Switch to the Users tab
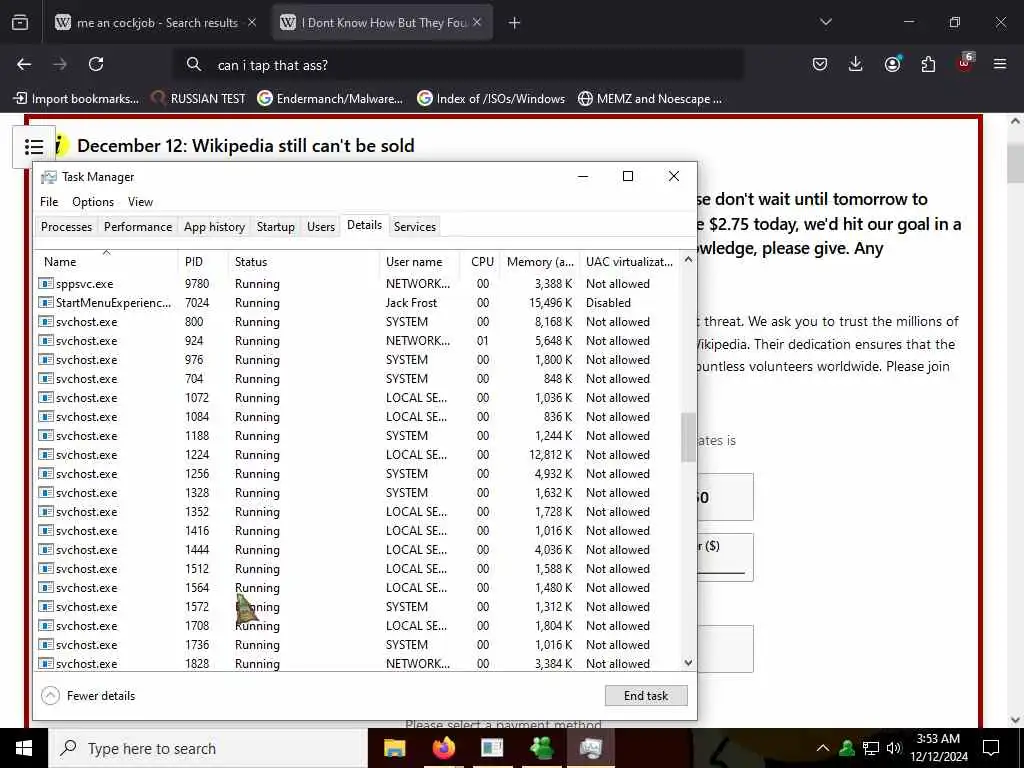1024x768 pixels. pyautogui.click(x=321, y=227)
